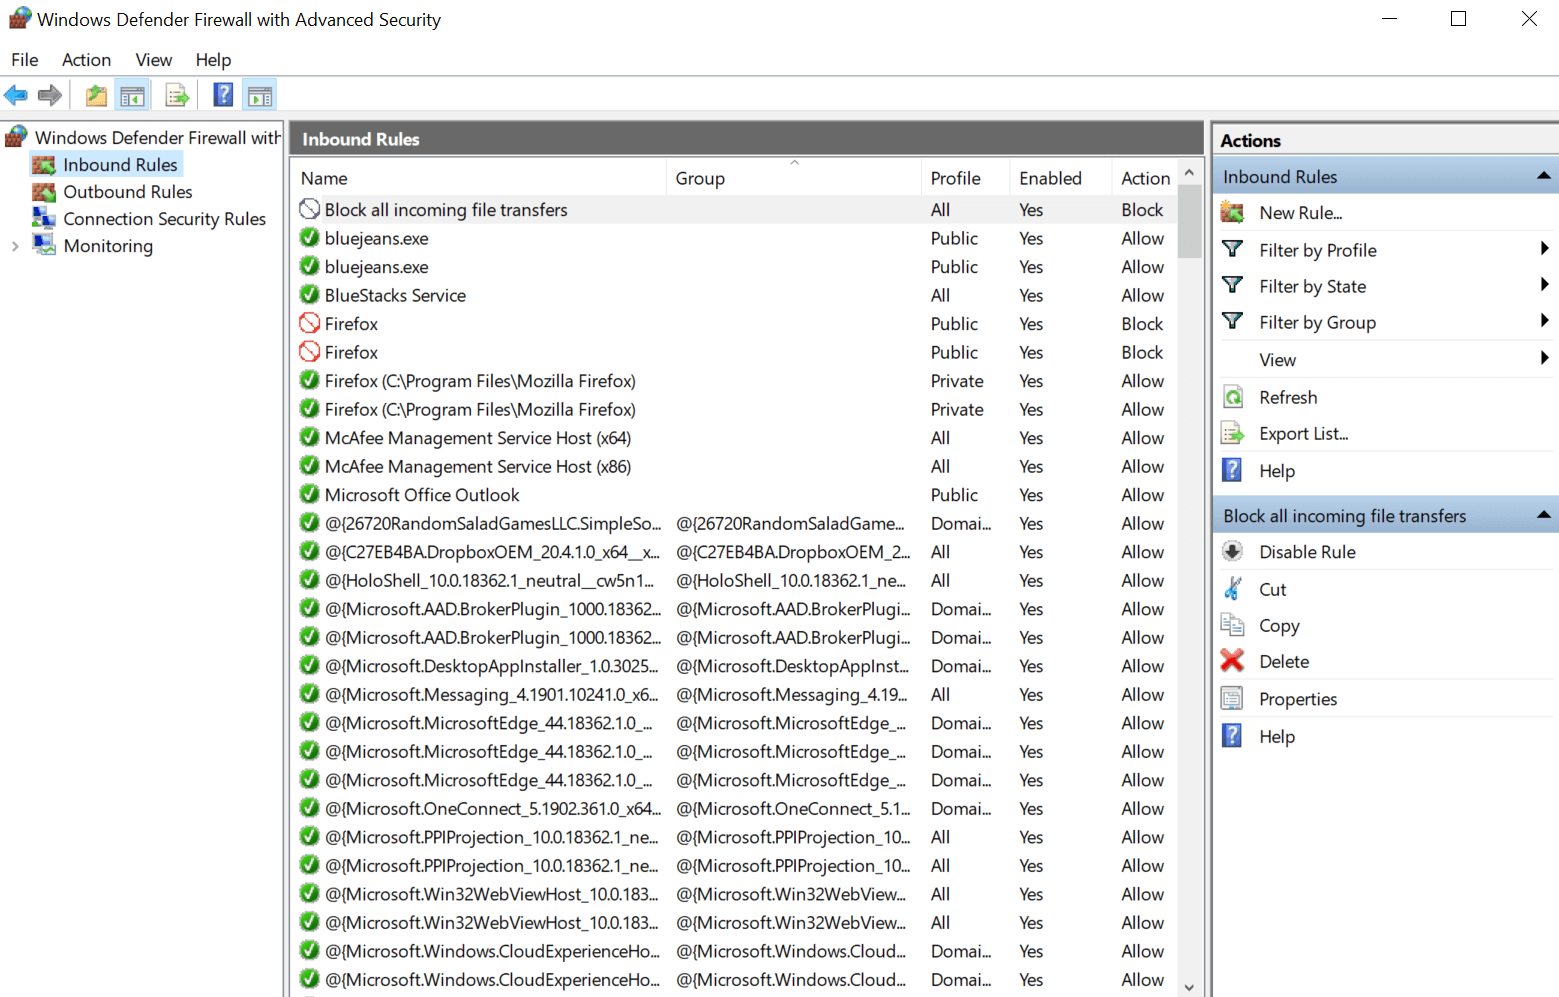Collapse the Inbound Rules actions section
The height and width of the screenshot is (997, 1559).
point(1543,177)
